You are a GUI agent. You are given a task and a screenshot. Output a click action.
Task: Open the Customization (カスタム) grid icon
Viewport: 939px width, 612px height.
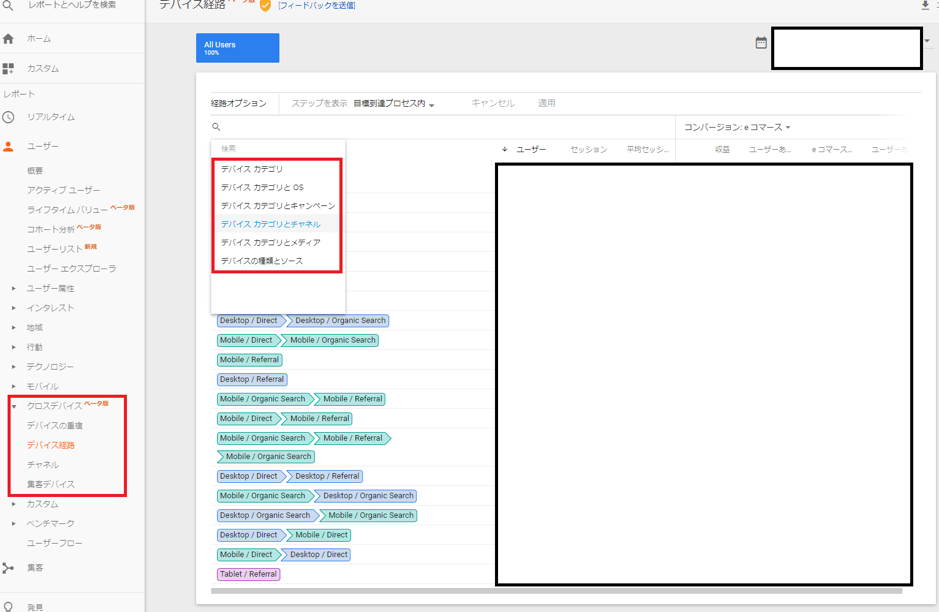point(9,69)
